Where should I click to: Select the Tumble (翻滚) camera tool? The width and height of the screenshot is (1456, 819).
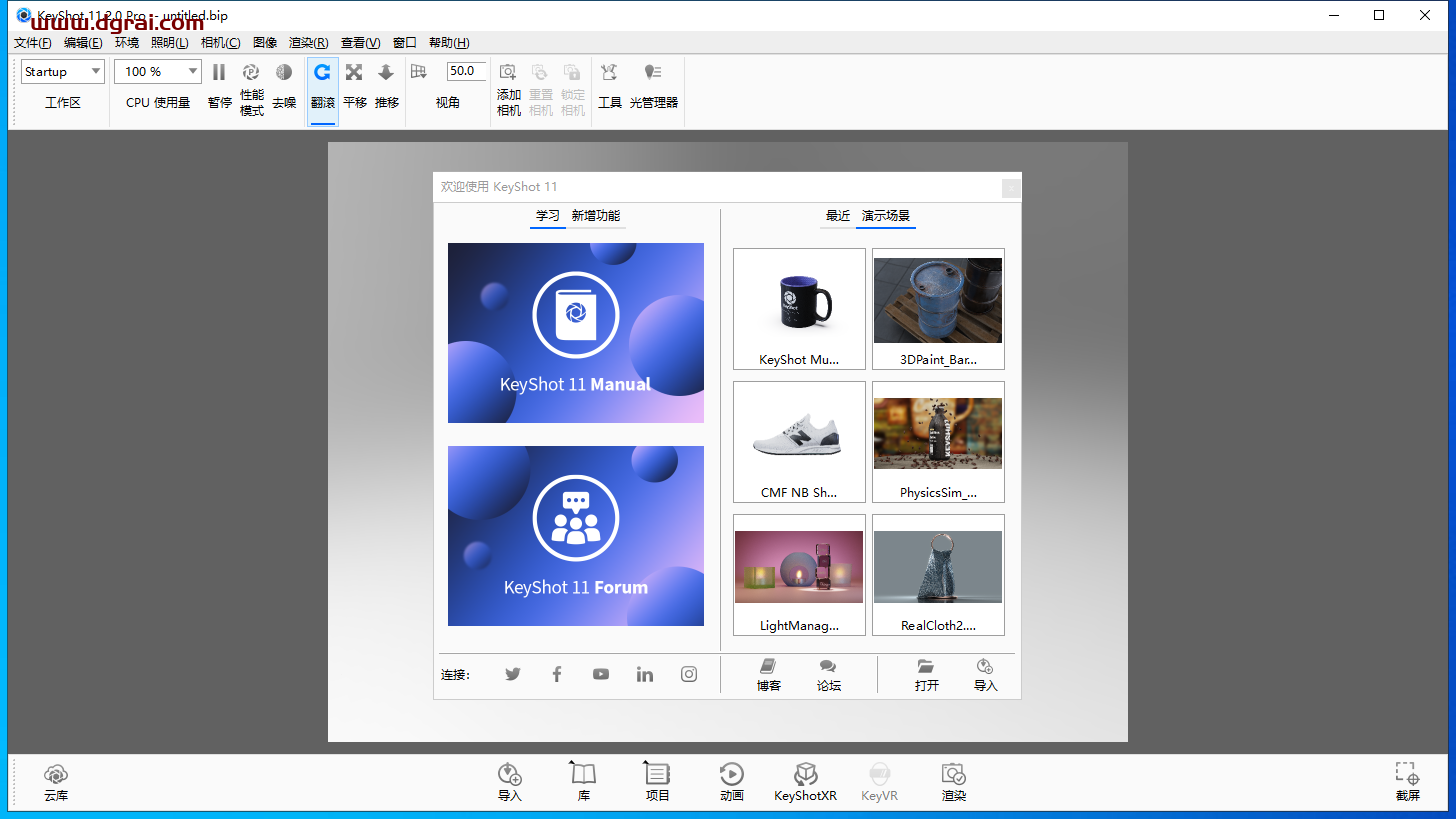[322, 73]
